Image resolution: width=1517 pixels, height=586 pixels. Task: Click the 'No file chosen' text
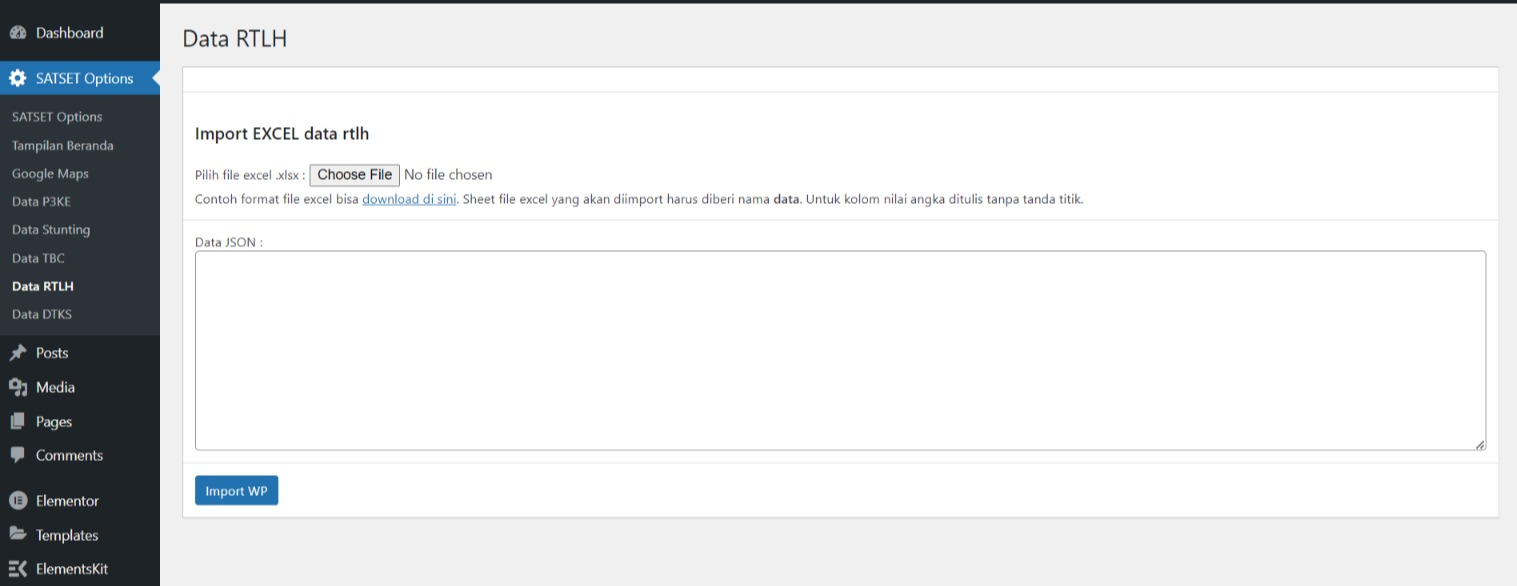448,175
